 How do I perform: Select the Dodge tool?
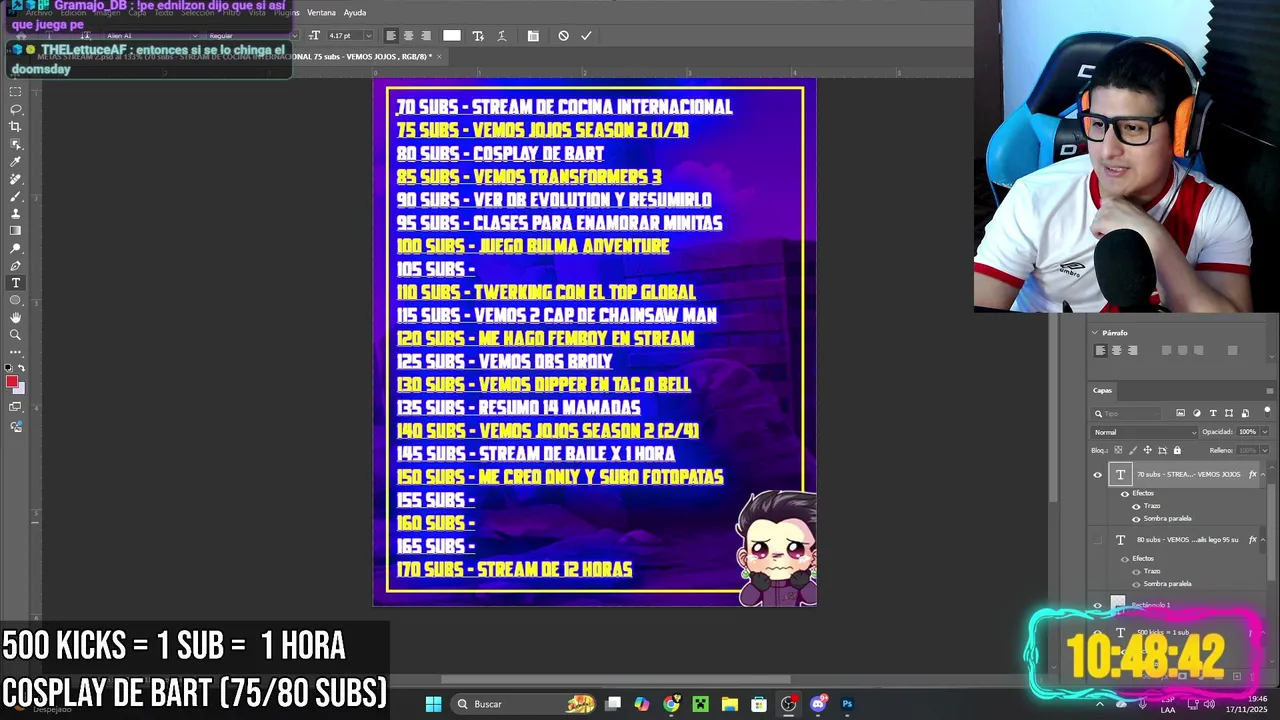click(x=15, y=248)
